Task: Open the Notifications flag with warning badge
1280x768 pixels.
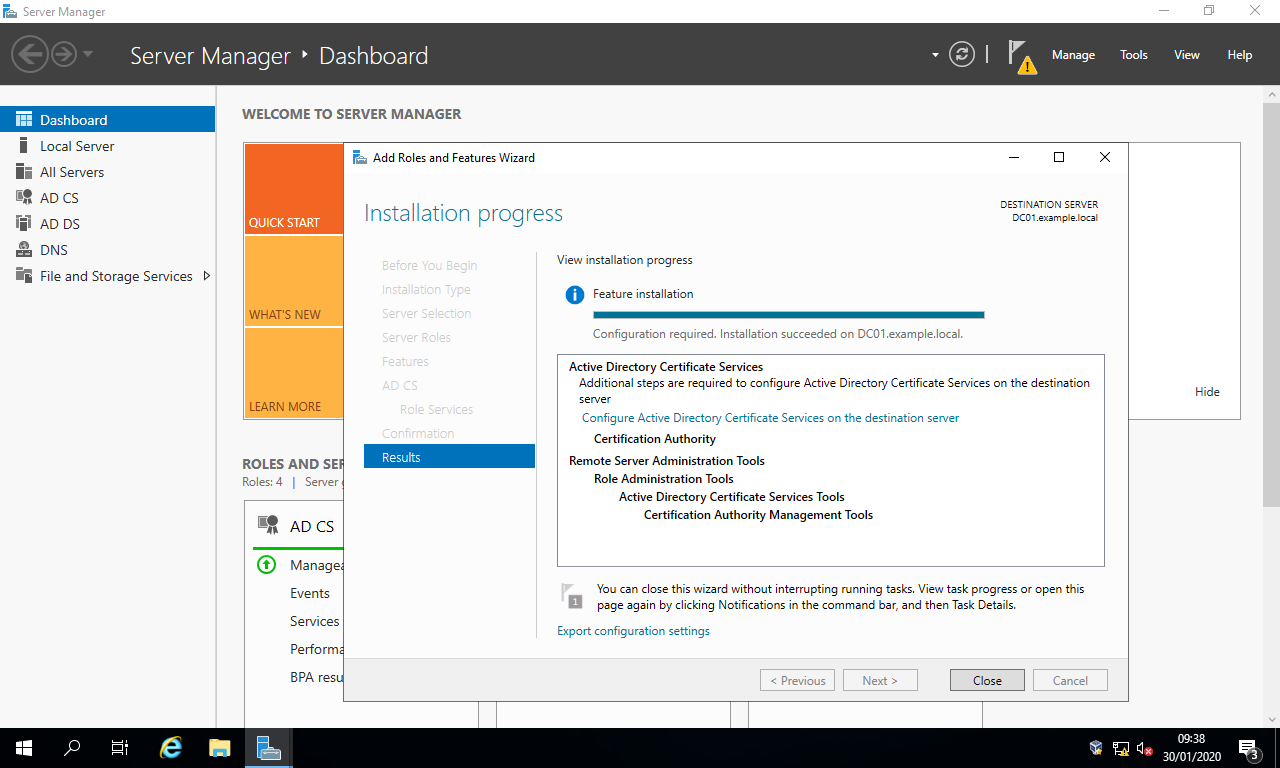Action: tap(1021, 55)
